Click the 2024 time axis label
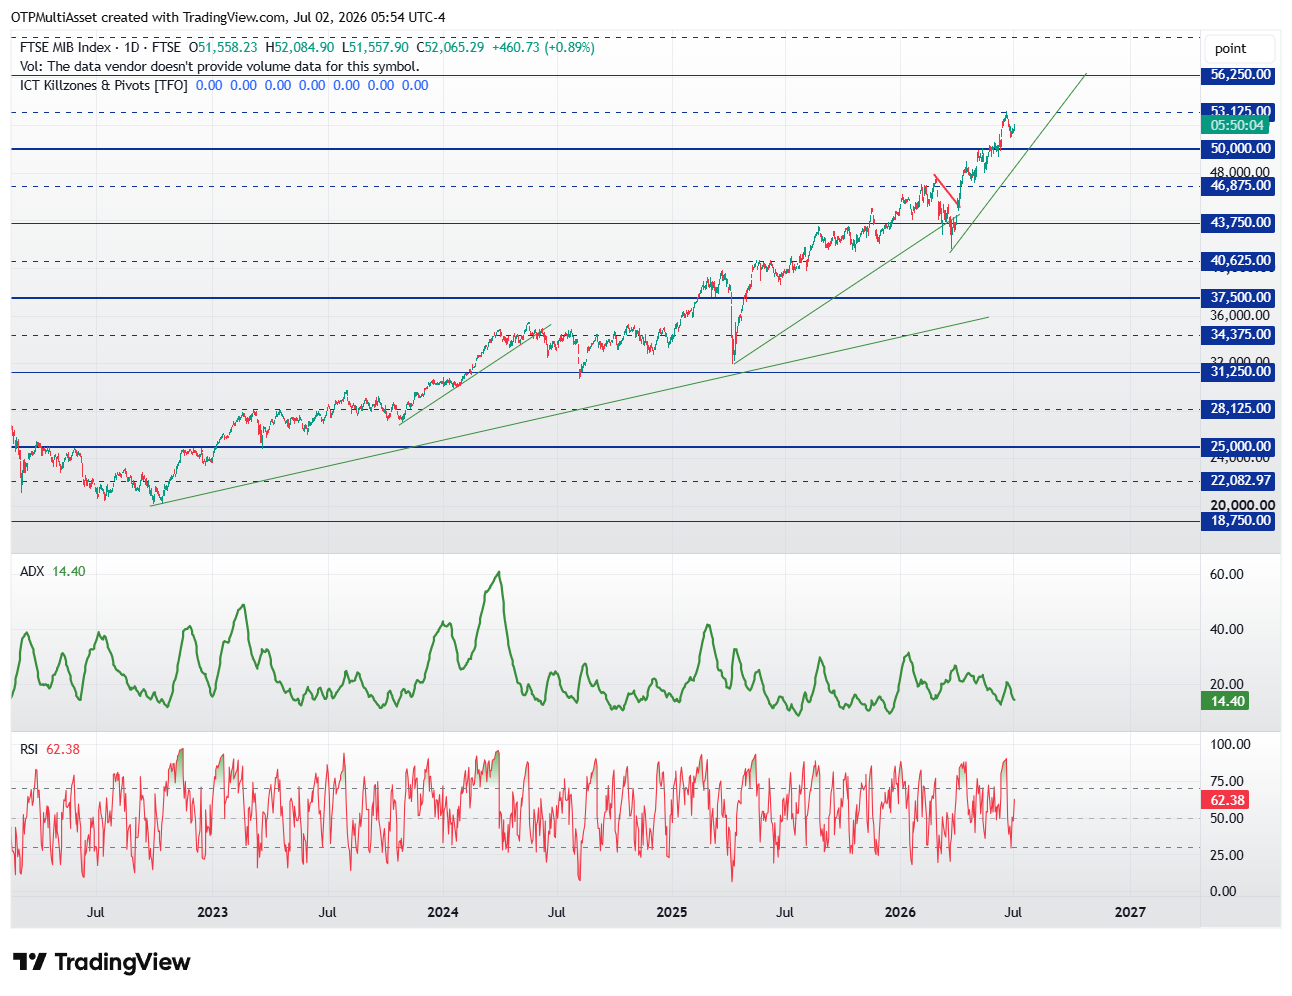Image resolution: width=1292 pixels, height=996 pixels. pyautogui.click(x=443, y=912)
